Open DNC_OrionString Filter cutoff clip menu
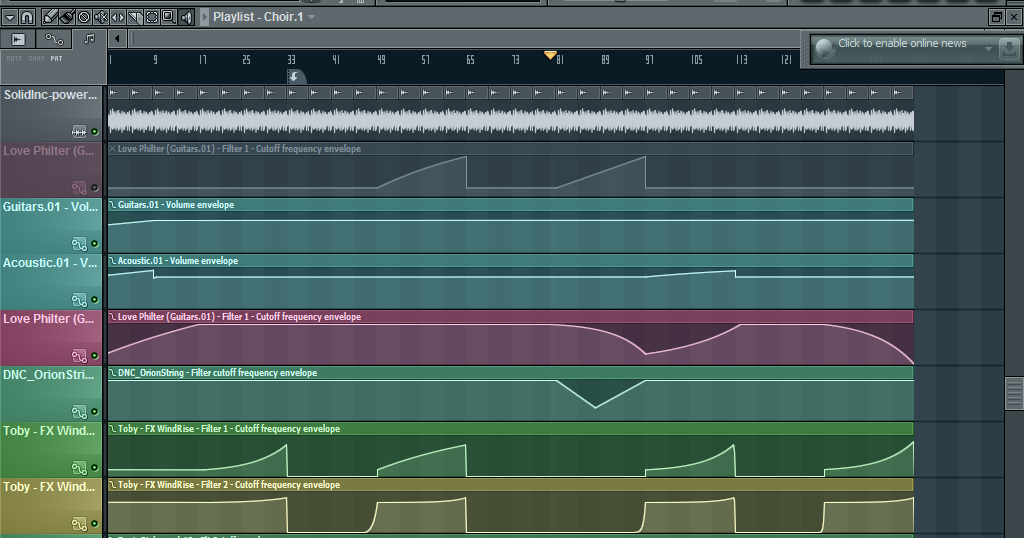1024x538 pixels. [x=112, y=373]
